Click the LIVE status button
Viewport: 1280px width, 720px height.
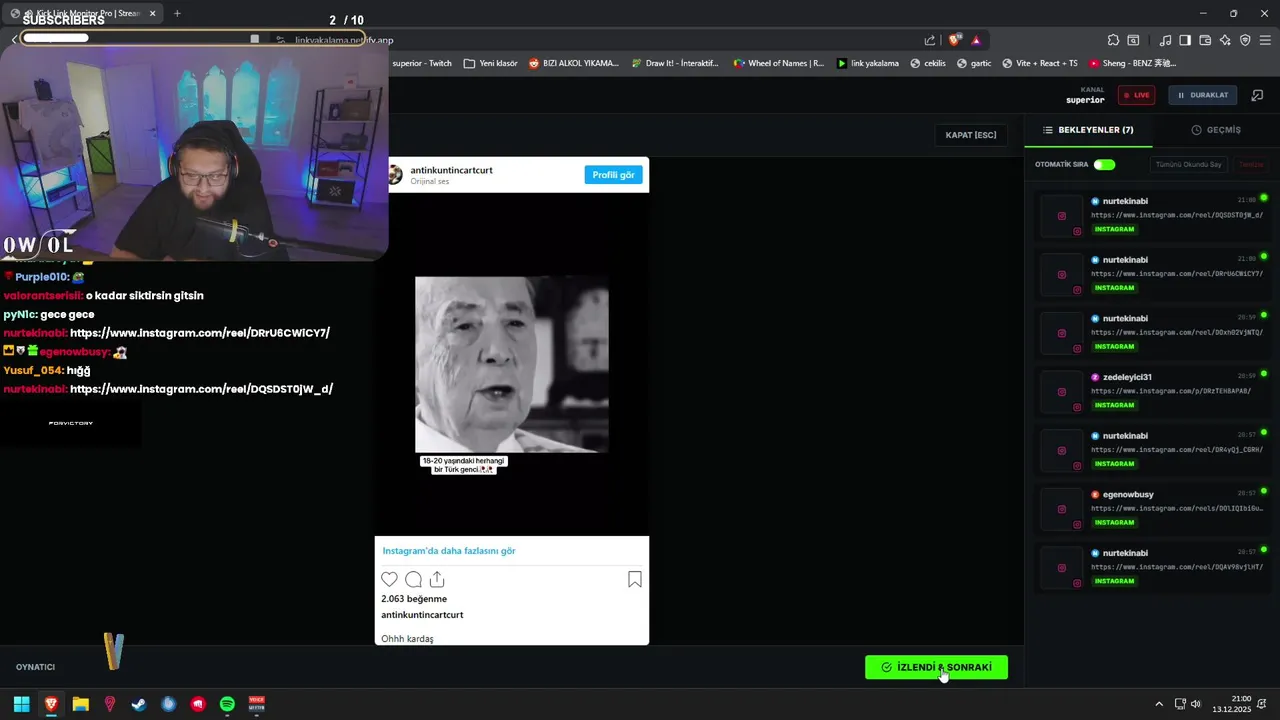tap(1136, 95)
